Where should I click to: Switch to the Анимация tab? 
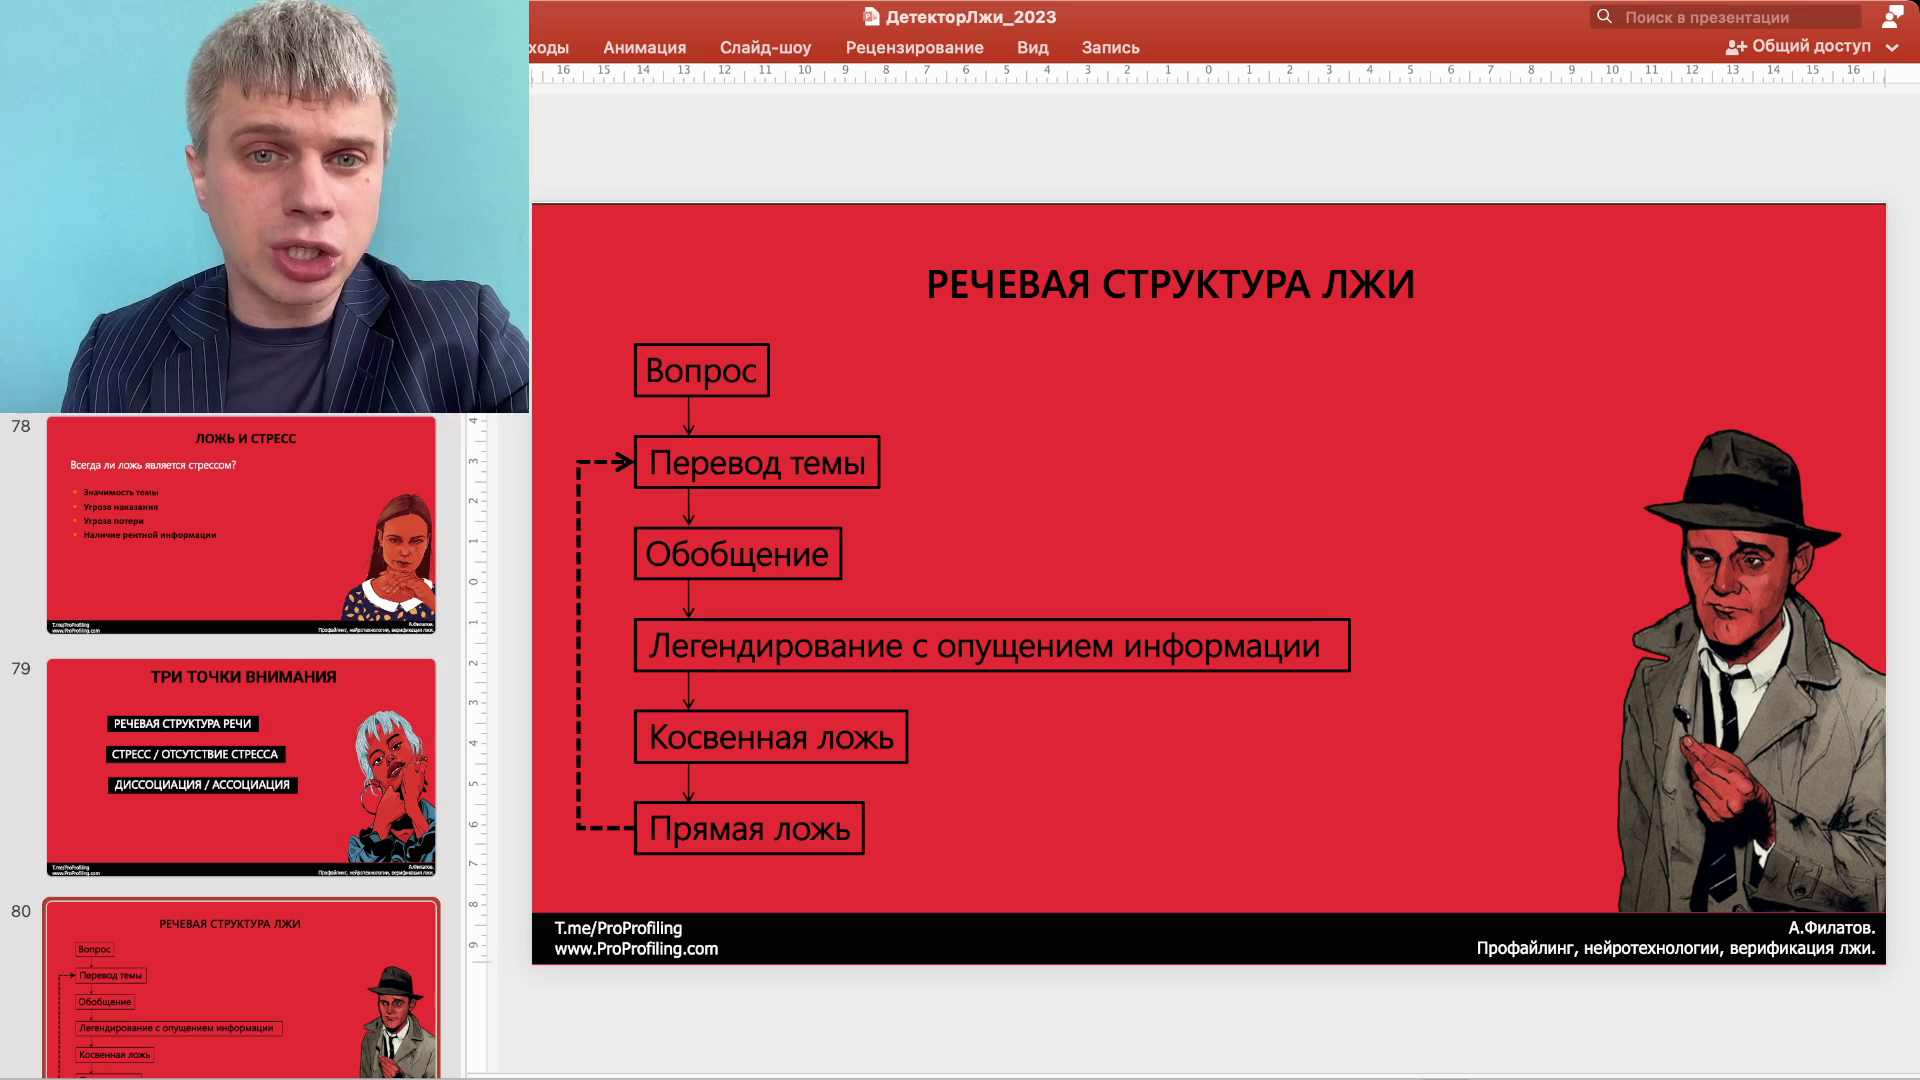[x=645, y=47]
